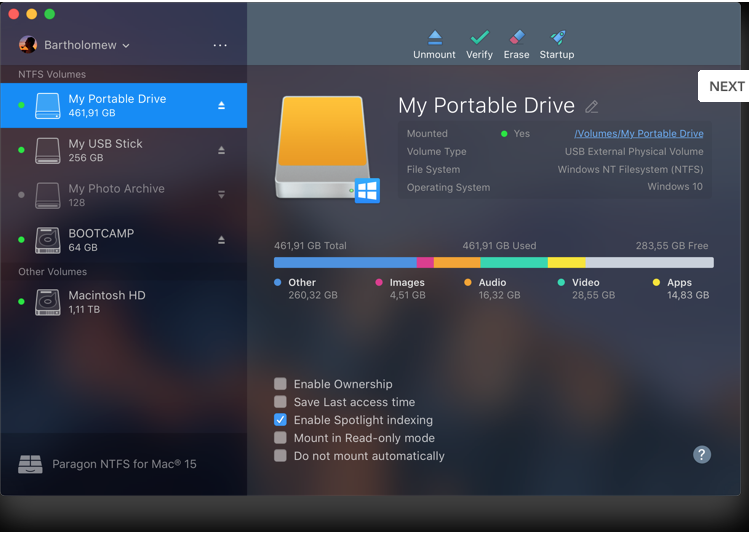The width and height of the screenshot is (749, 533).
Task: Select My Photo Archive volume
Action: [x=124, y=195]
